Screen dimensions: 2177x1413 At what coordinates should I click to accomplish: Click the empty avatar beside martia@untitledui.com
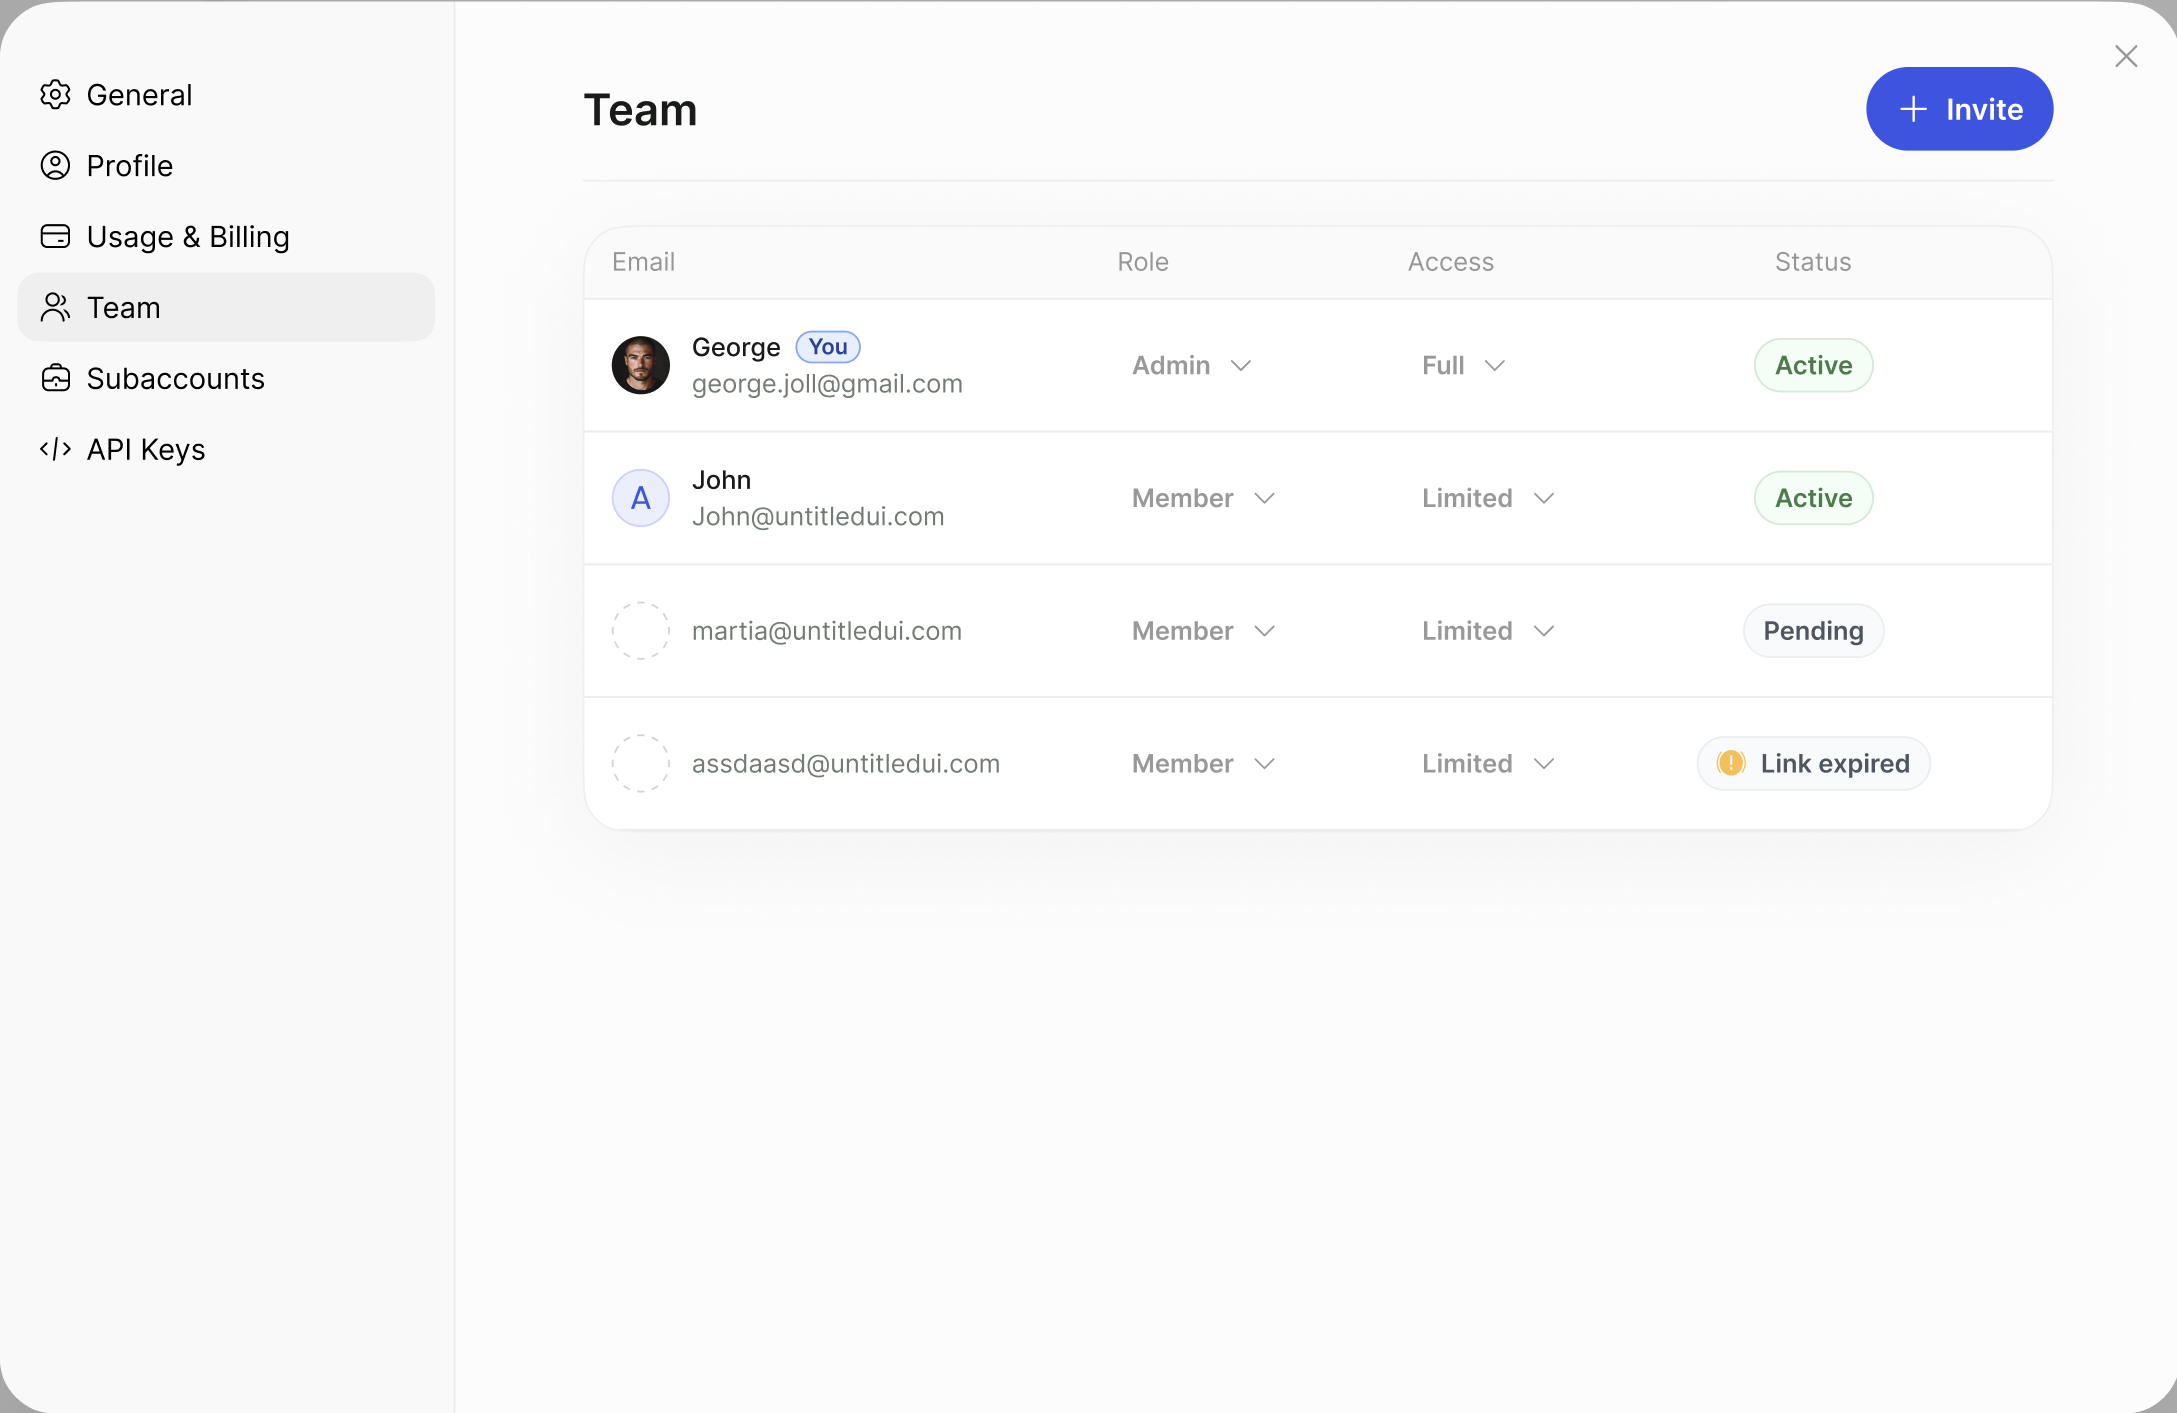point(640,631)
